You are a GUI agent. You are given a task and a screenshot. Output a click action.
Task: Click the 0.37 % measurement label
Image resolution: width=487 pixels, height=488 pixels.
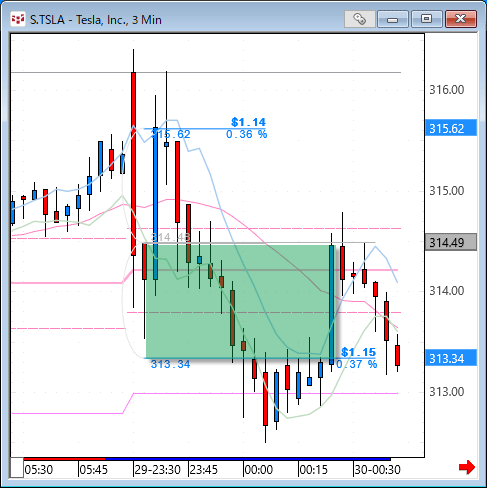[357, 364]
